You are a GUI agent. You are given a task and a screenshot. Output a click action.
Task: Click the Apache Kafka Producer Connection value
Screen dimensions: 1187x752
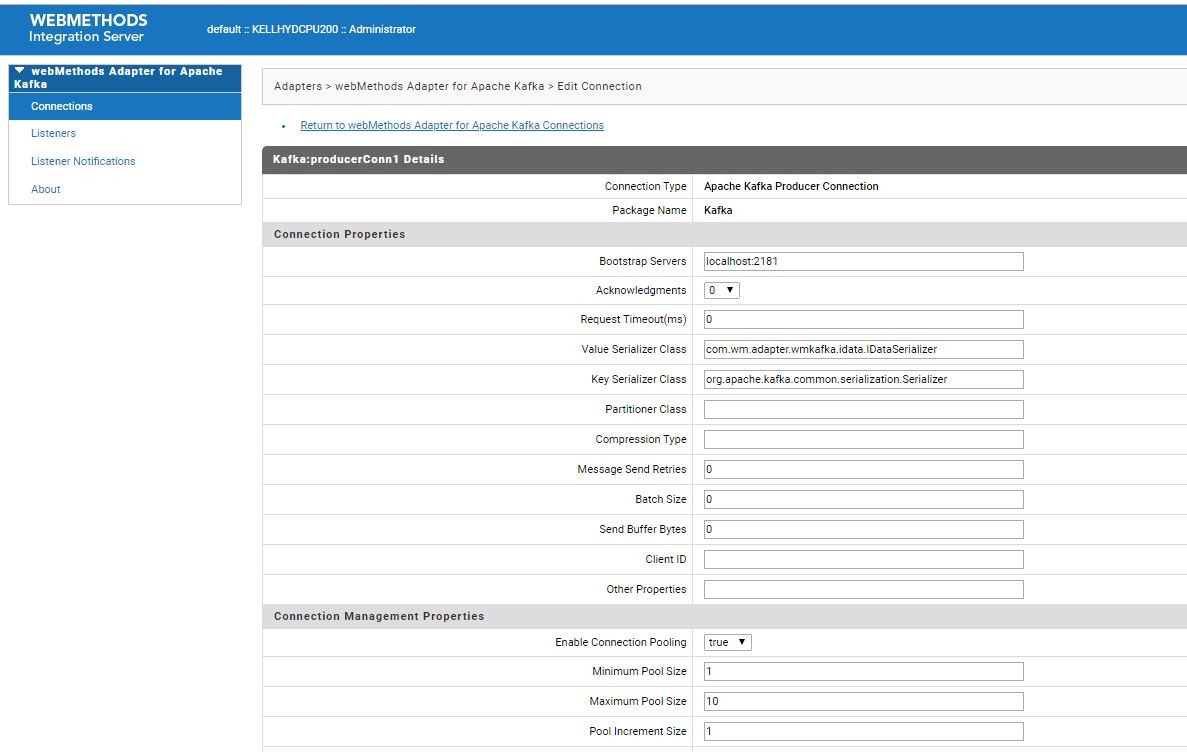[x=791, y=186]
